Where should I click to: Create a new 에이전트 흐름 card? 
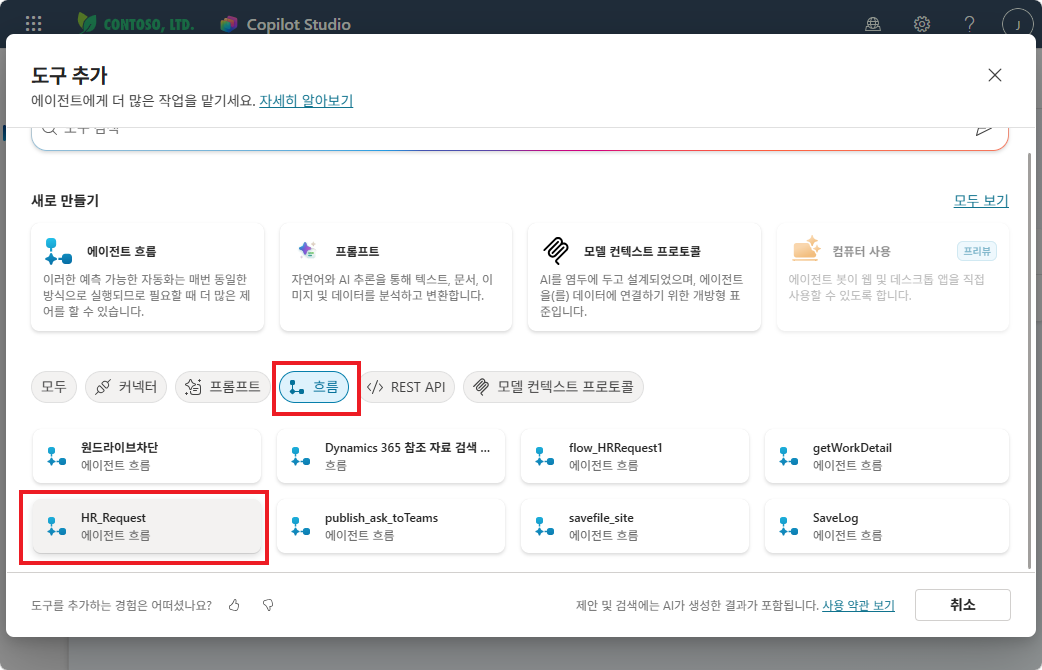click(x=148, y=277)
